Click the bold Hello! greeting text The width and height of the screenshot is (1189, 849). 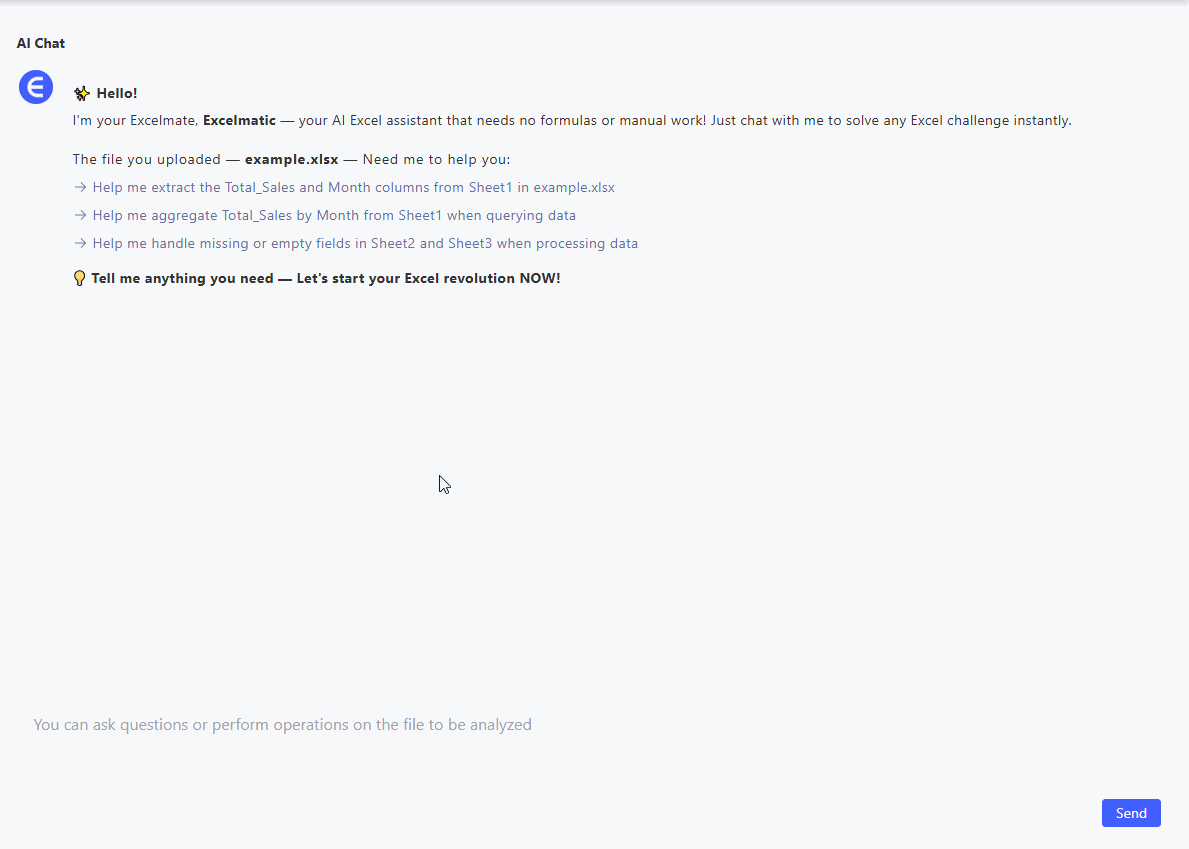[117, 94]
